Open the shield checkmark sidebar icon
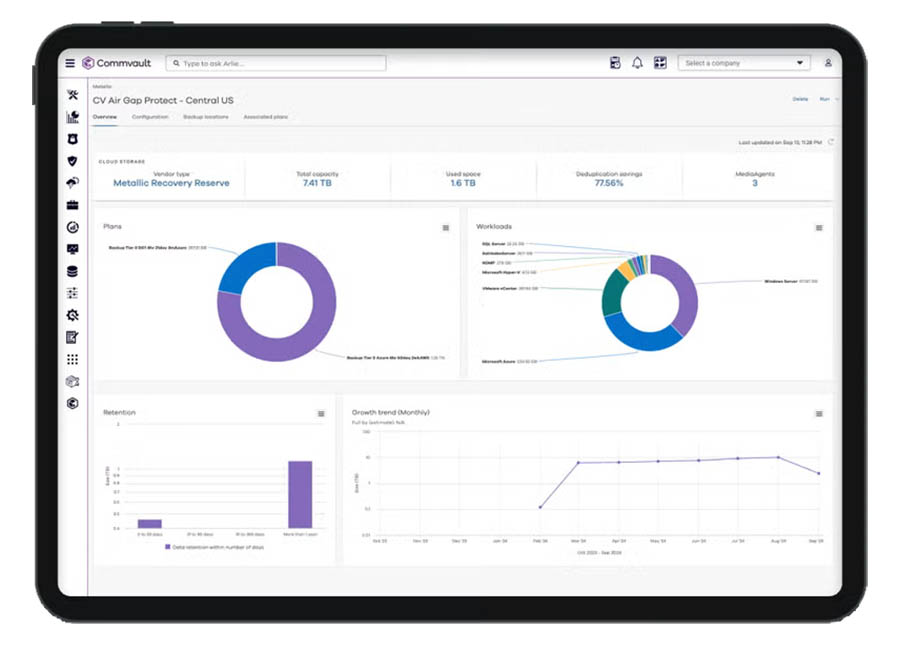This screenshot has width=900, height=652. pos(72,161)
